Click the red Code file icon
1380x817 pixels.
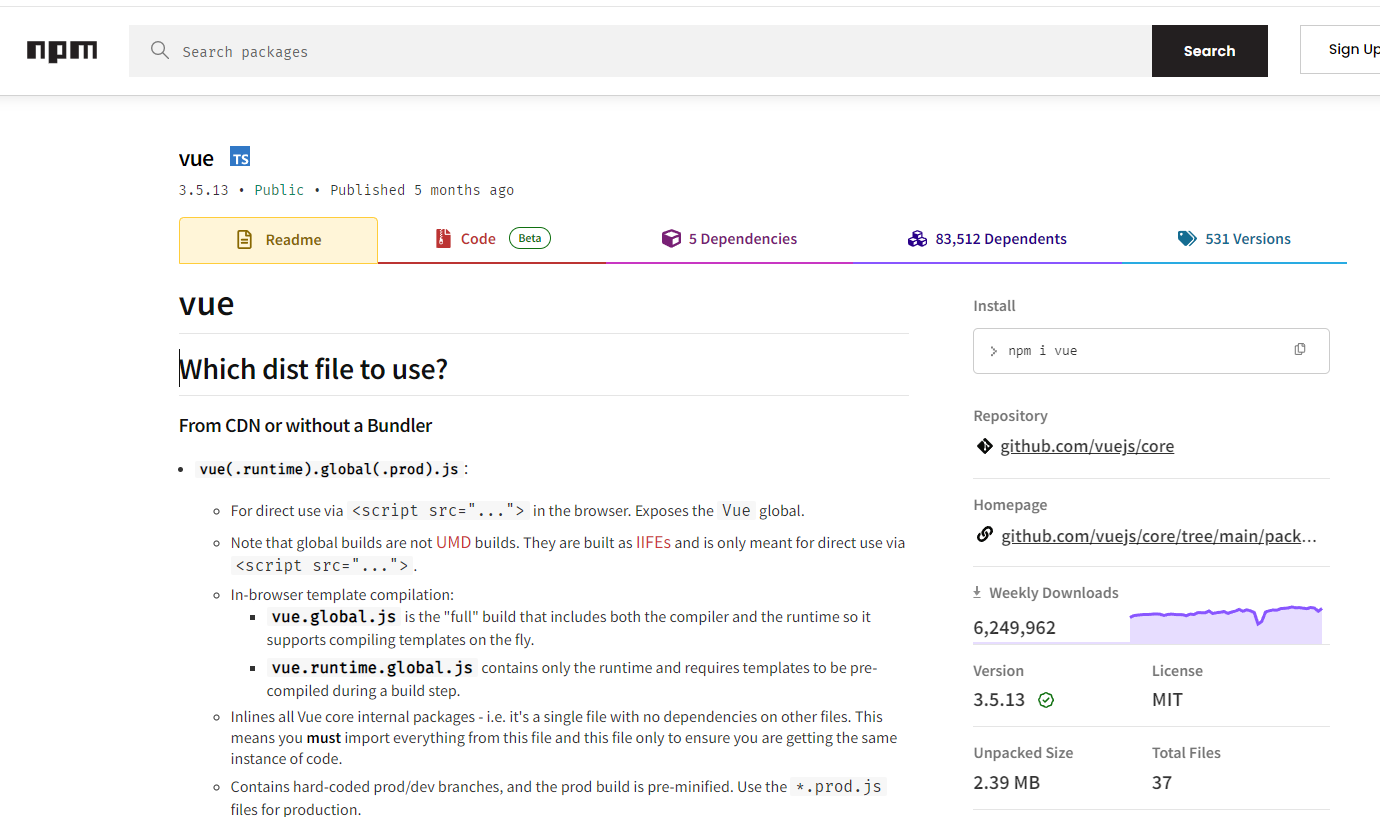(x=443, y=239)
